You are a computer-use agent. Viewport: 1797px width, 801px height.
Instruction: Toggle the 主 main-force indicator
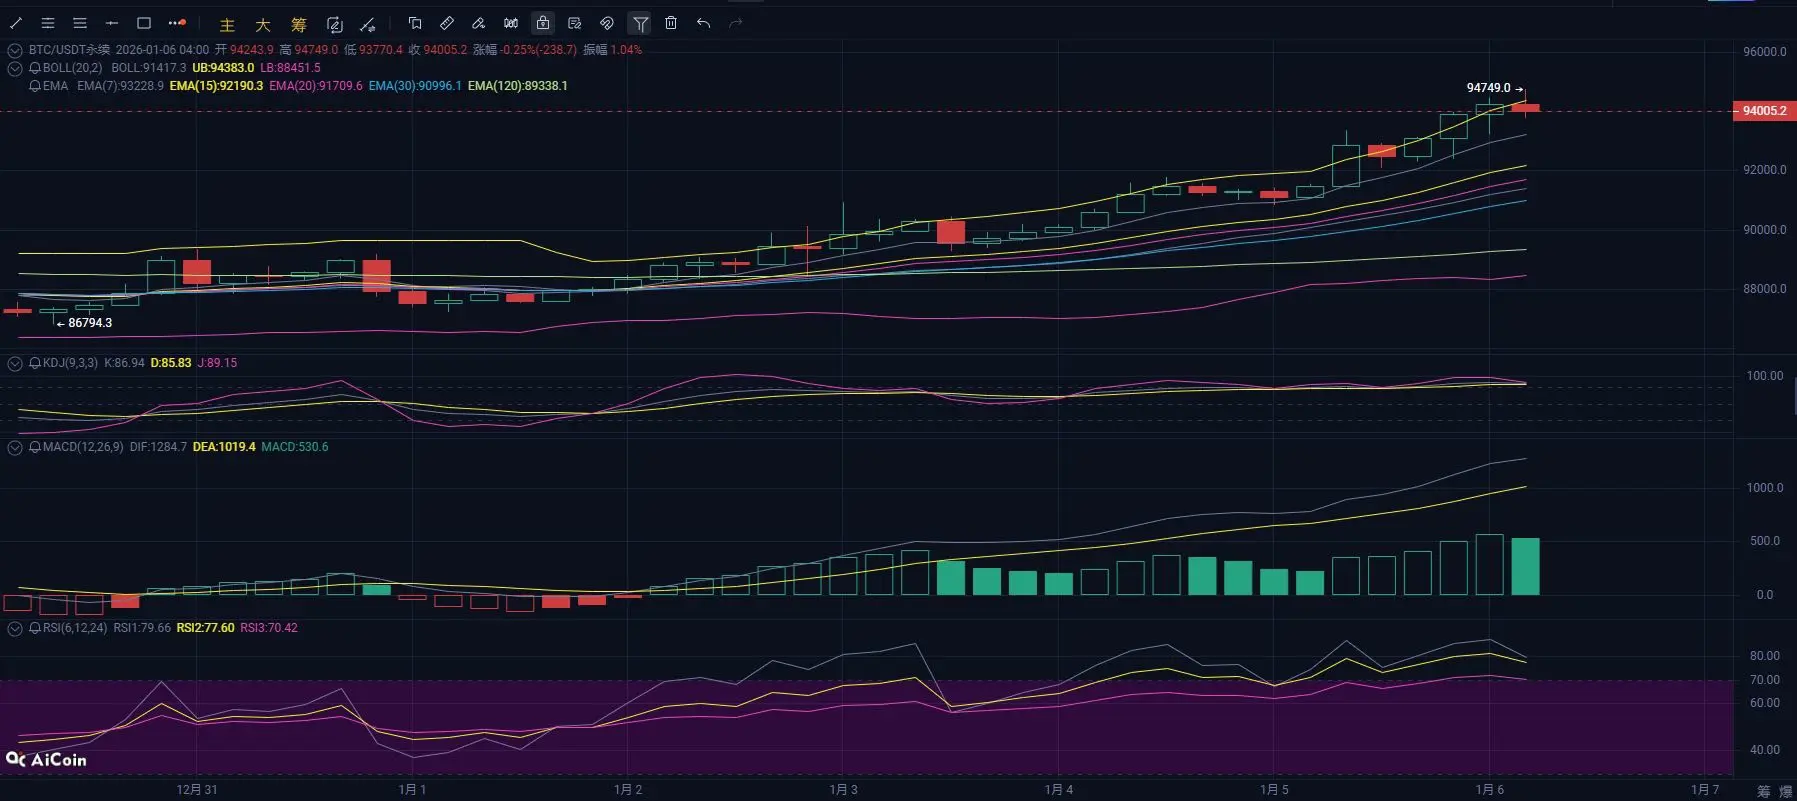coord(227,25)
